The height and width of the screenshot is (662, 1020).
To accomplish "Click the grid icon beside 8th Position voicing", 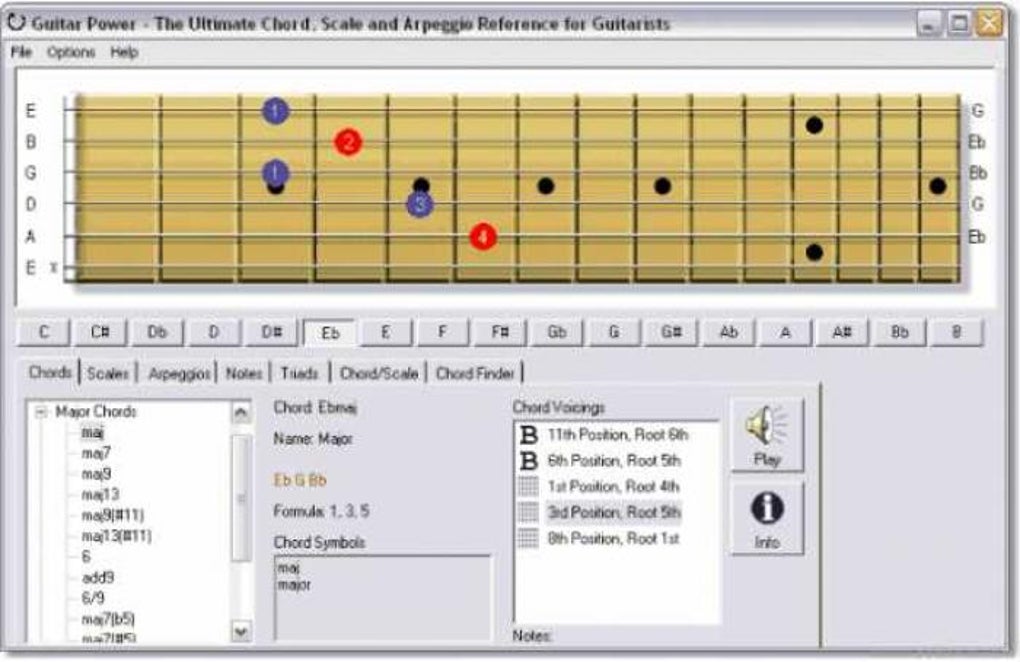I will pyautogui.click(x=528, y=538).
